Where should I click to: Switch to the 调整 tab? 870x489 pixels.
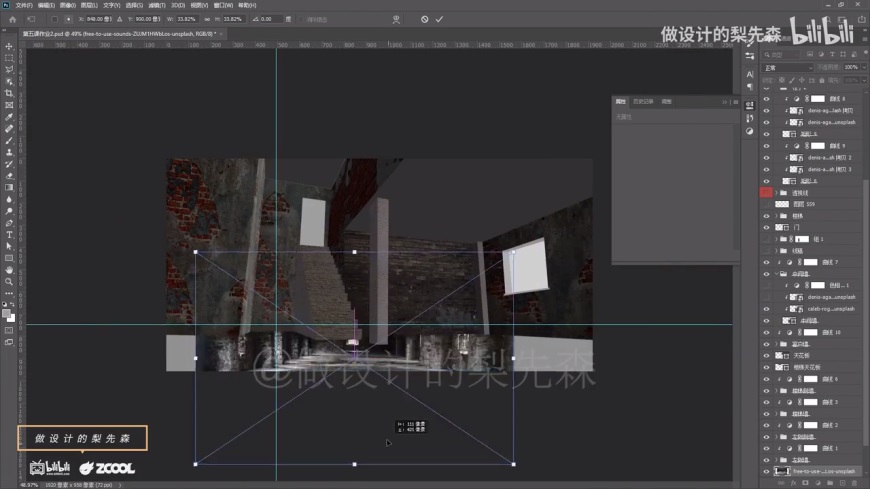[666, 102]
